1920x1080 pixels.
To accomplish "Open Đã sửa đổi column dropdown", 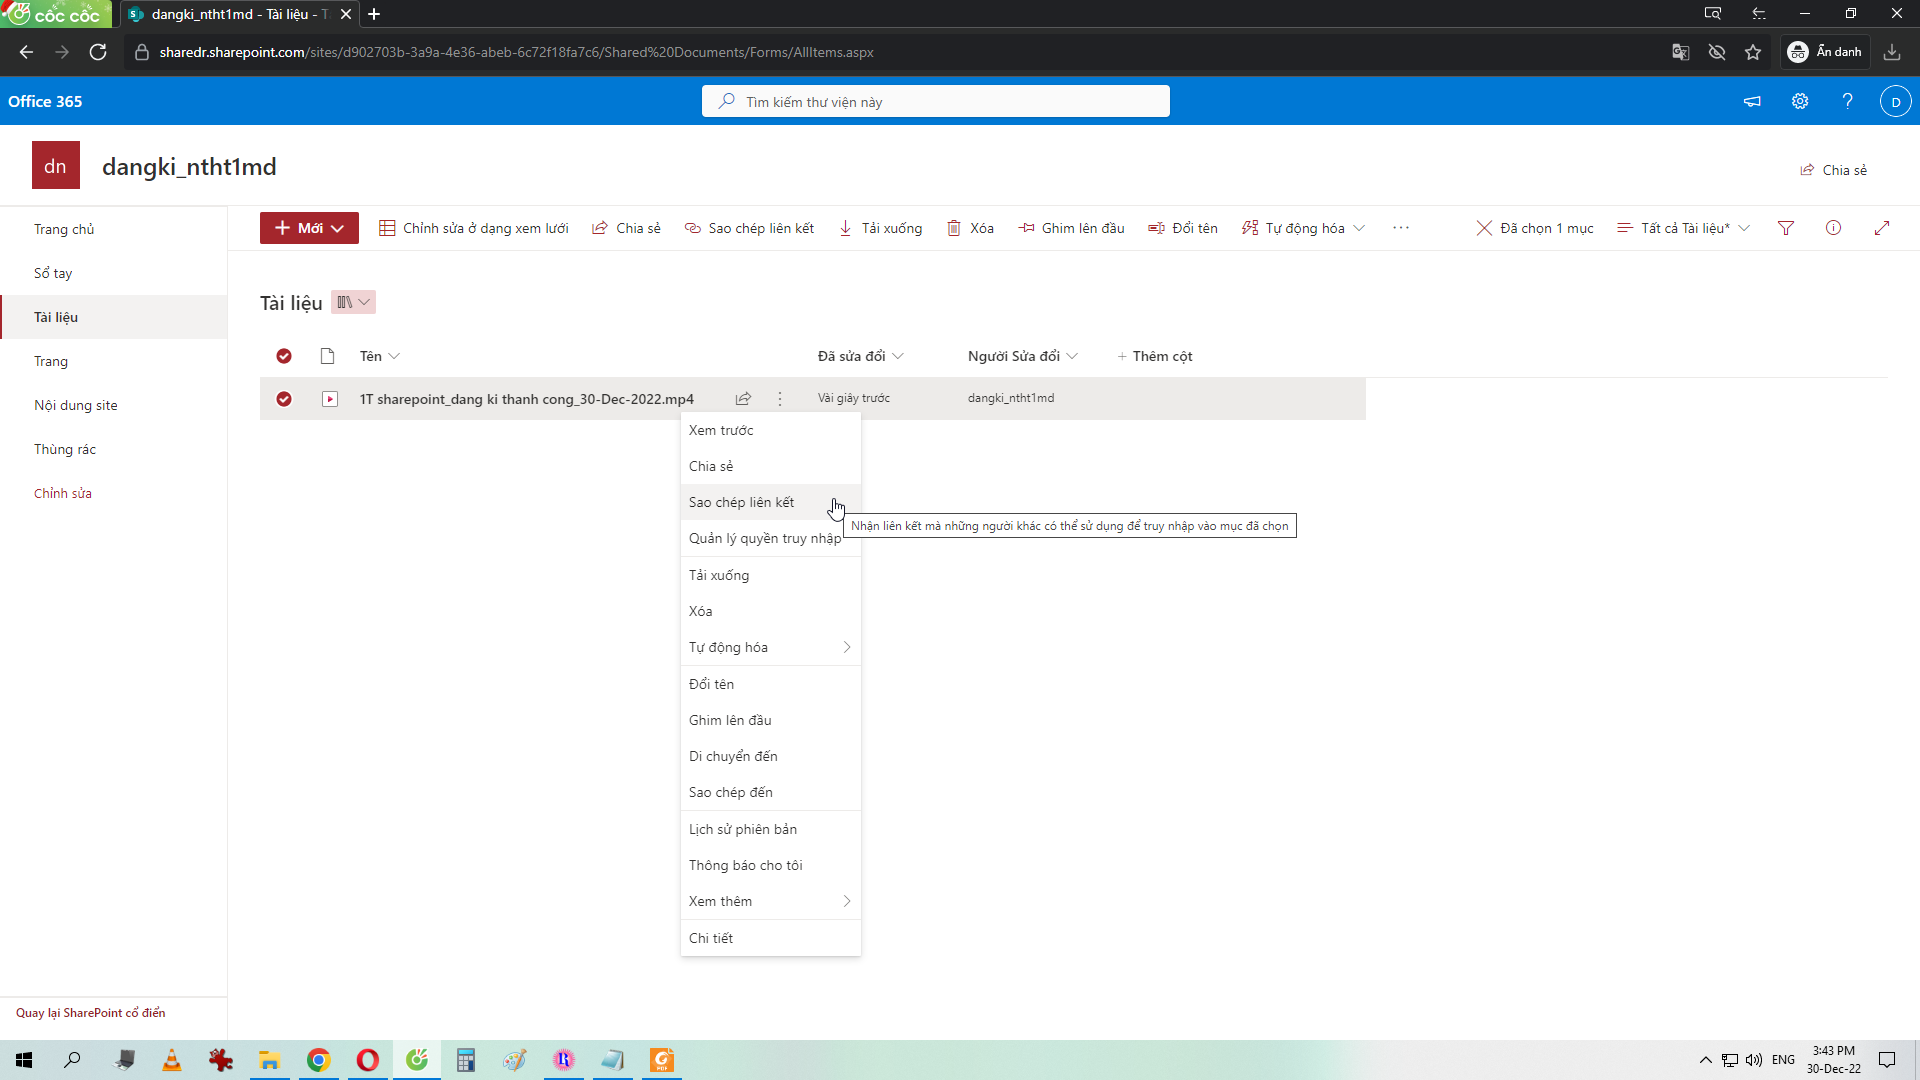I will pyautogui.click(x=860, y=356).
